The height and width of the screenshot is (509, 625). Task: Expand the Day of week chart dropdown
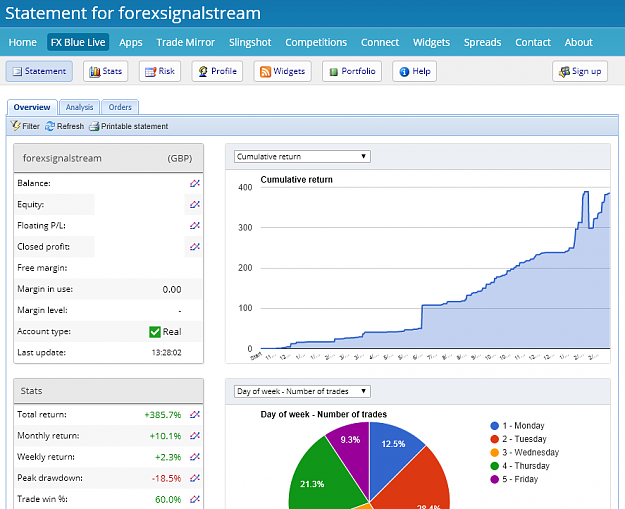point(302,391)
